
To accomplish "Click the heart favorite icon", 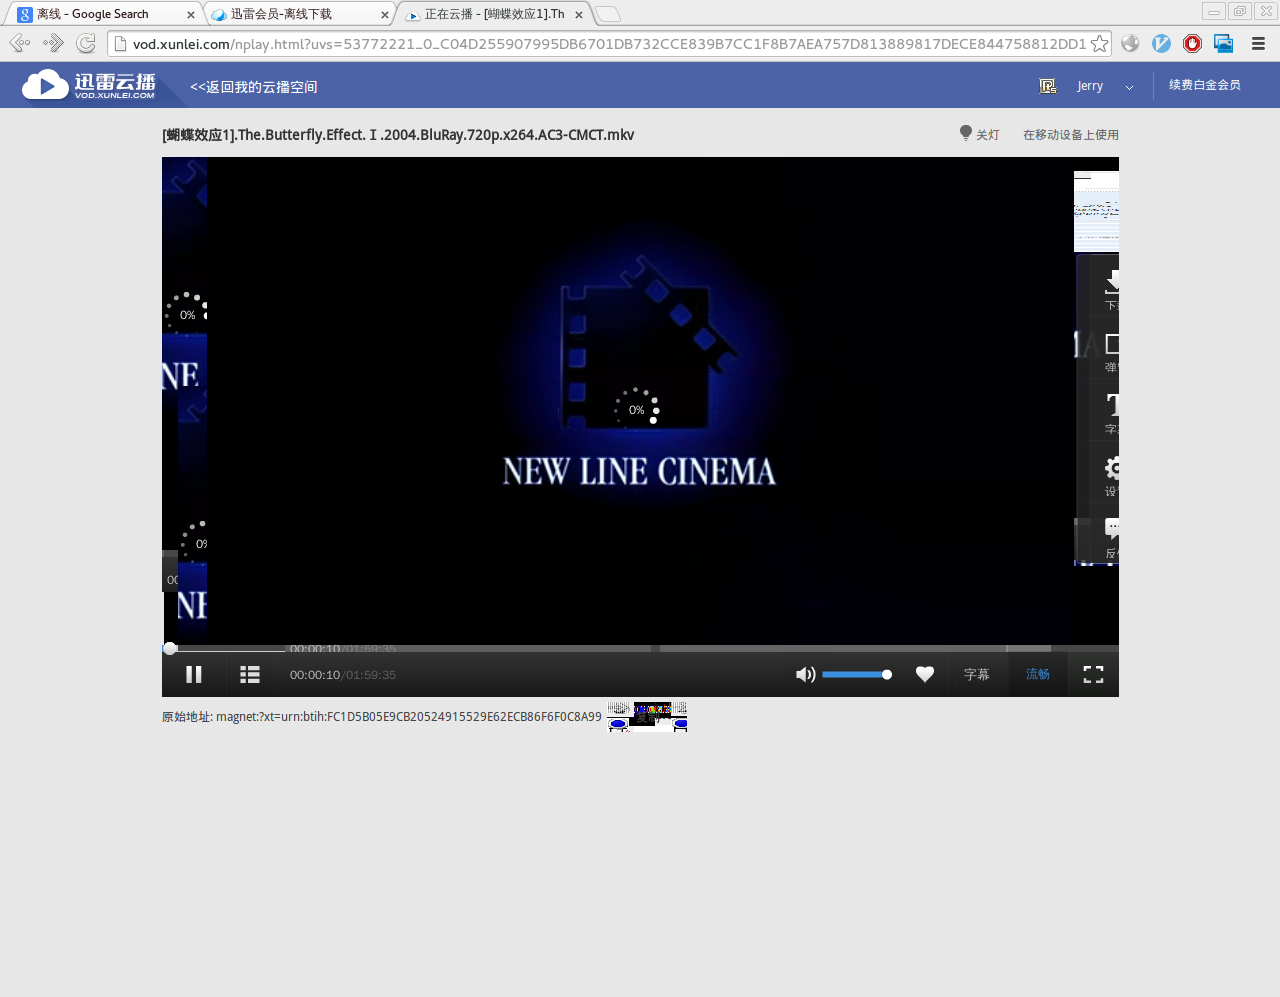I will pos(925,675).
